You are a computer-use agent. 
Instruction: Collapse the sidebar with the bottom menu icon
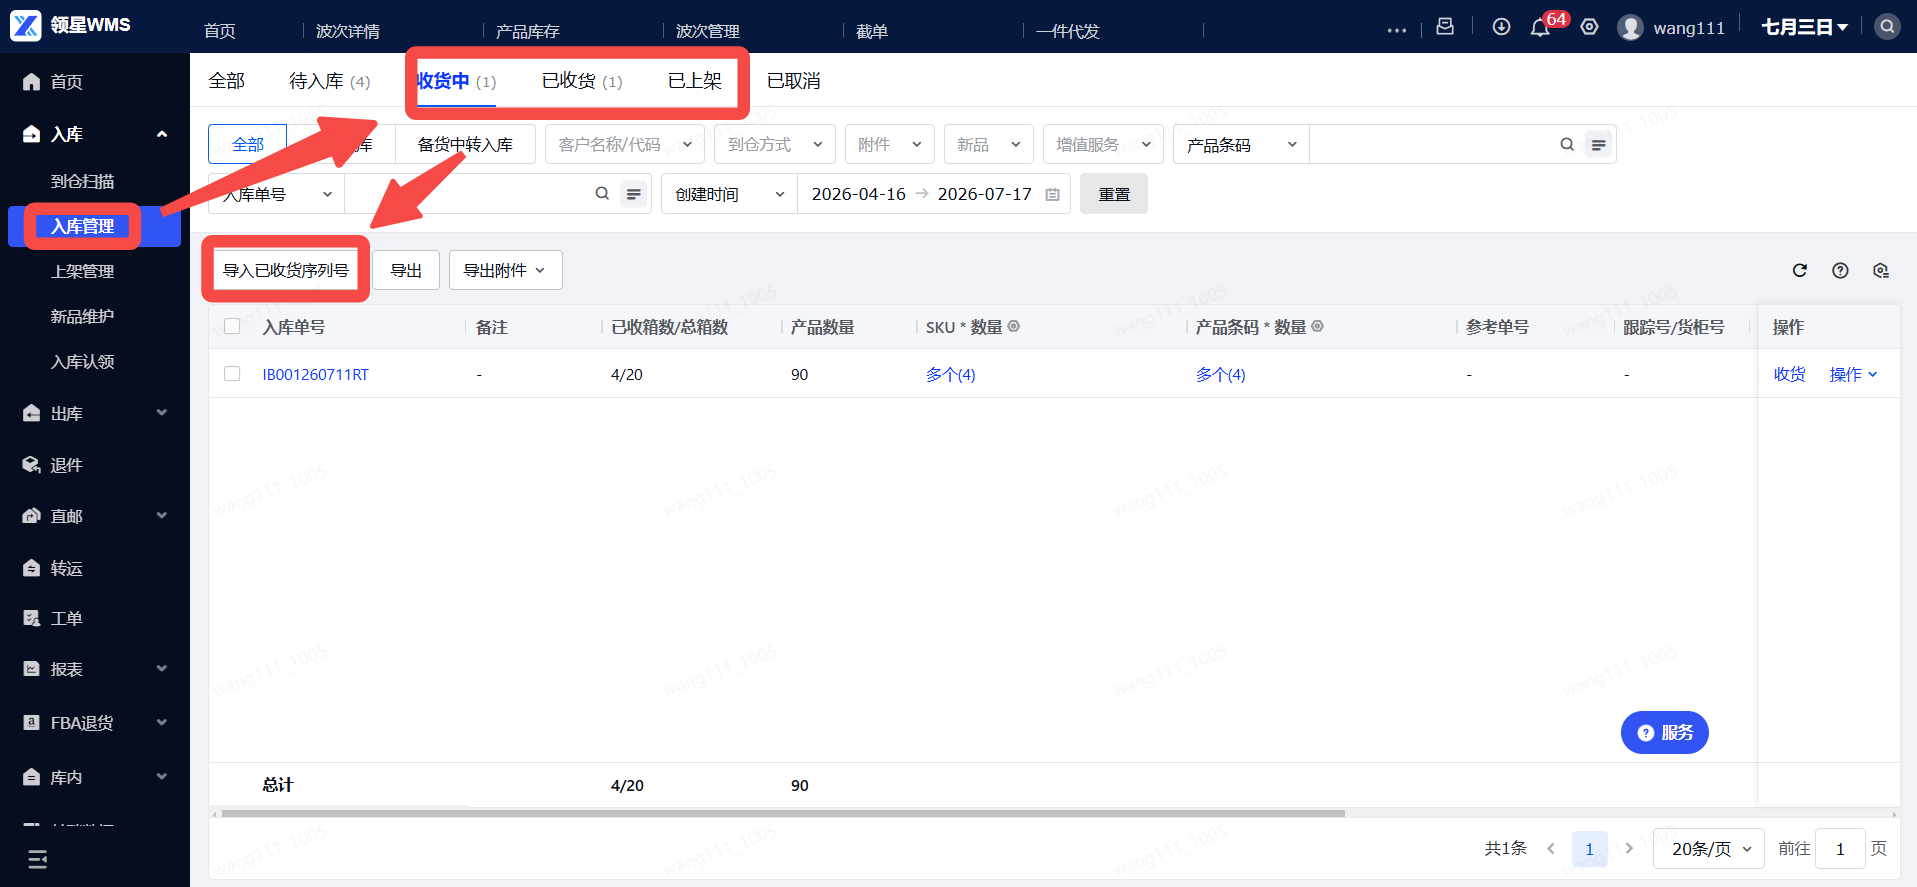(38, 859)
